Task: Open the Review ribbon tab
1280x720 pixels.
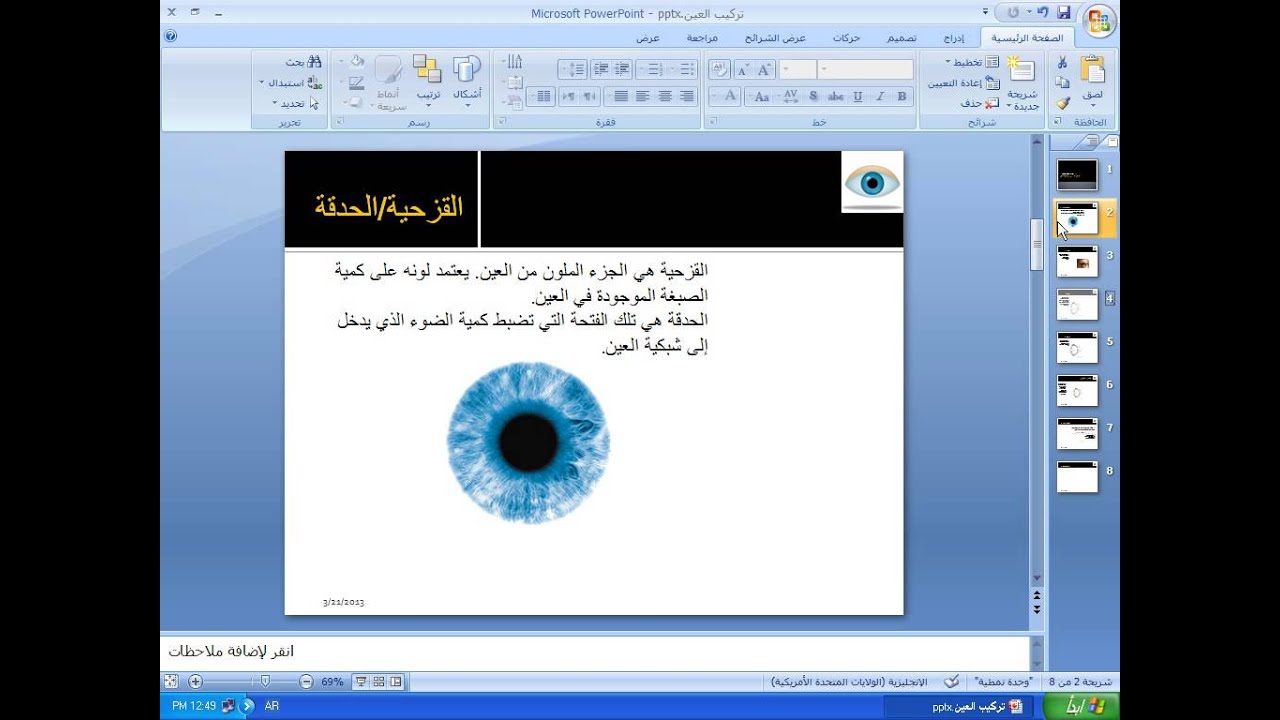Action: point(702,38)
